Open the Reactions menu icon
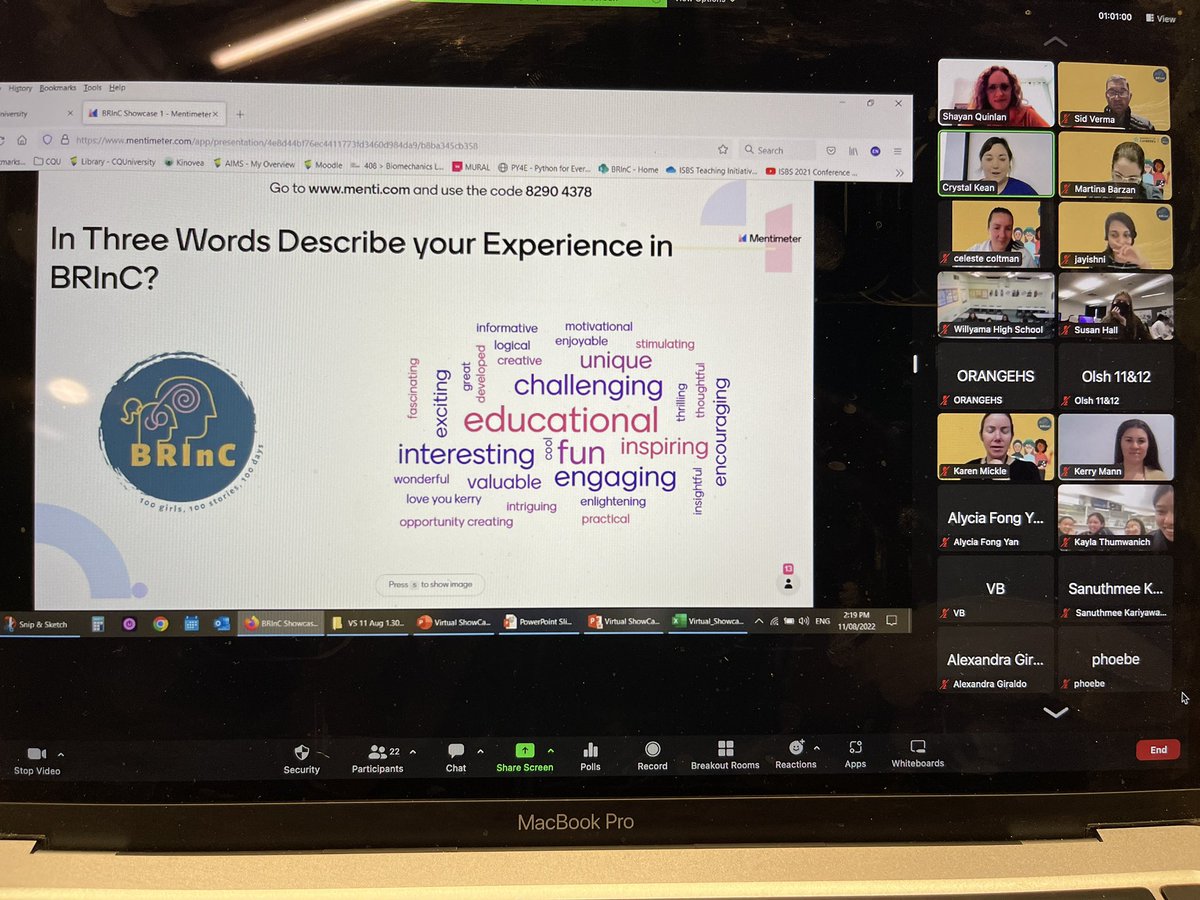The height and width of the screenshot is (900, 1200). 796,748
